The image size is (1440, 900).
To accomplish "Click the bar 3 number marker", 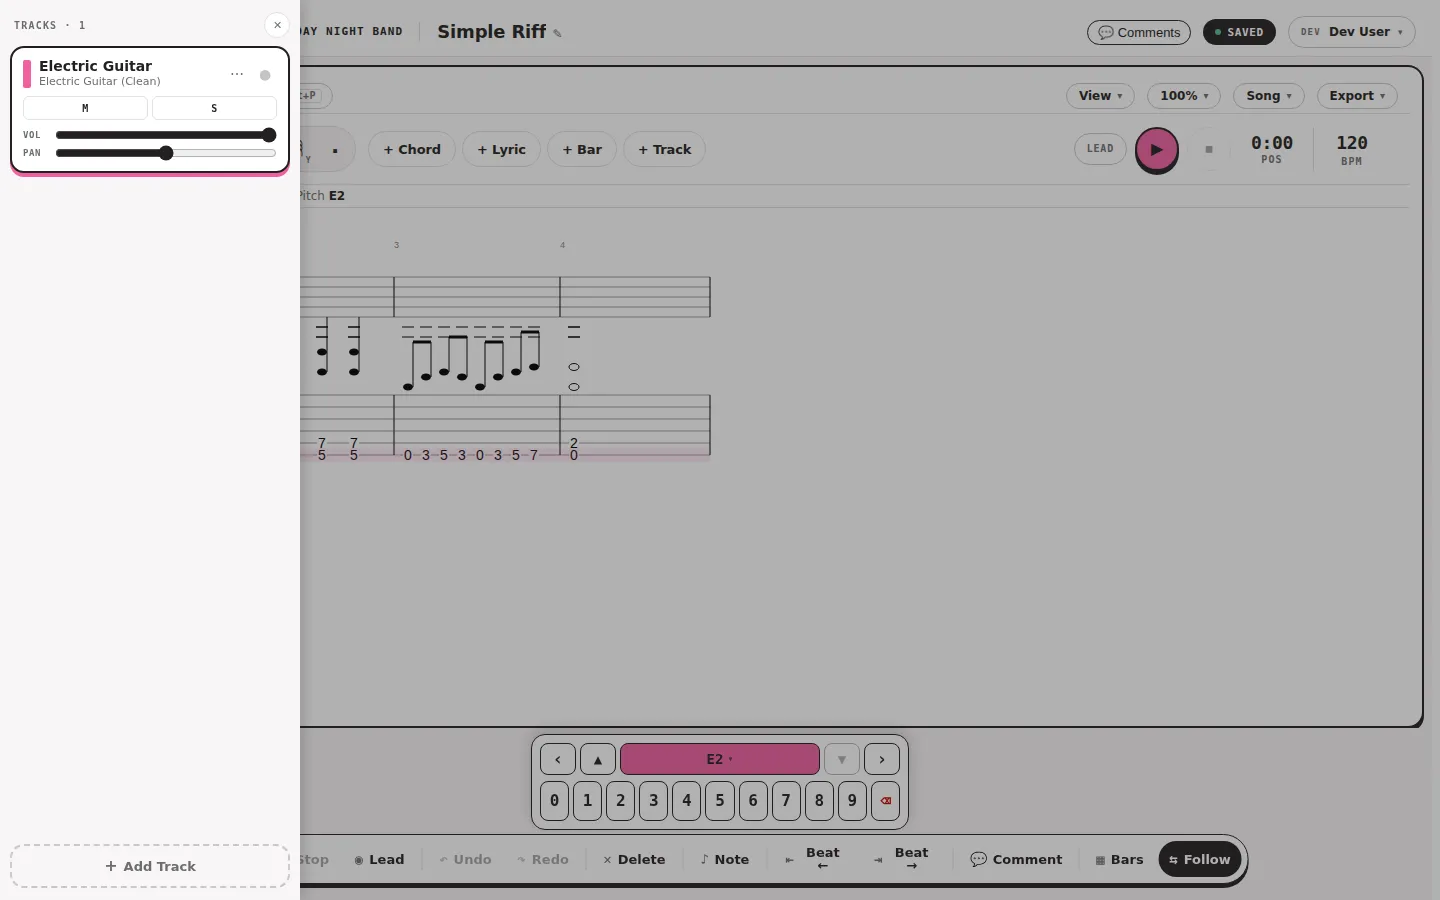I will tap(396, 245).
